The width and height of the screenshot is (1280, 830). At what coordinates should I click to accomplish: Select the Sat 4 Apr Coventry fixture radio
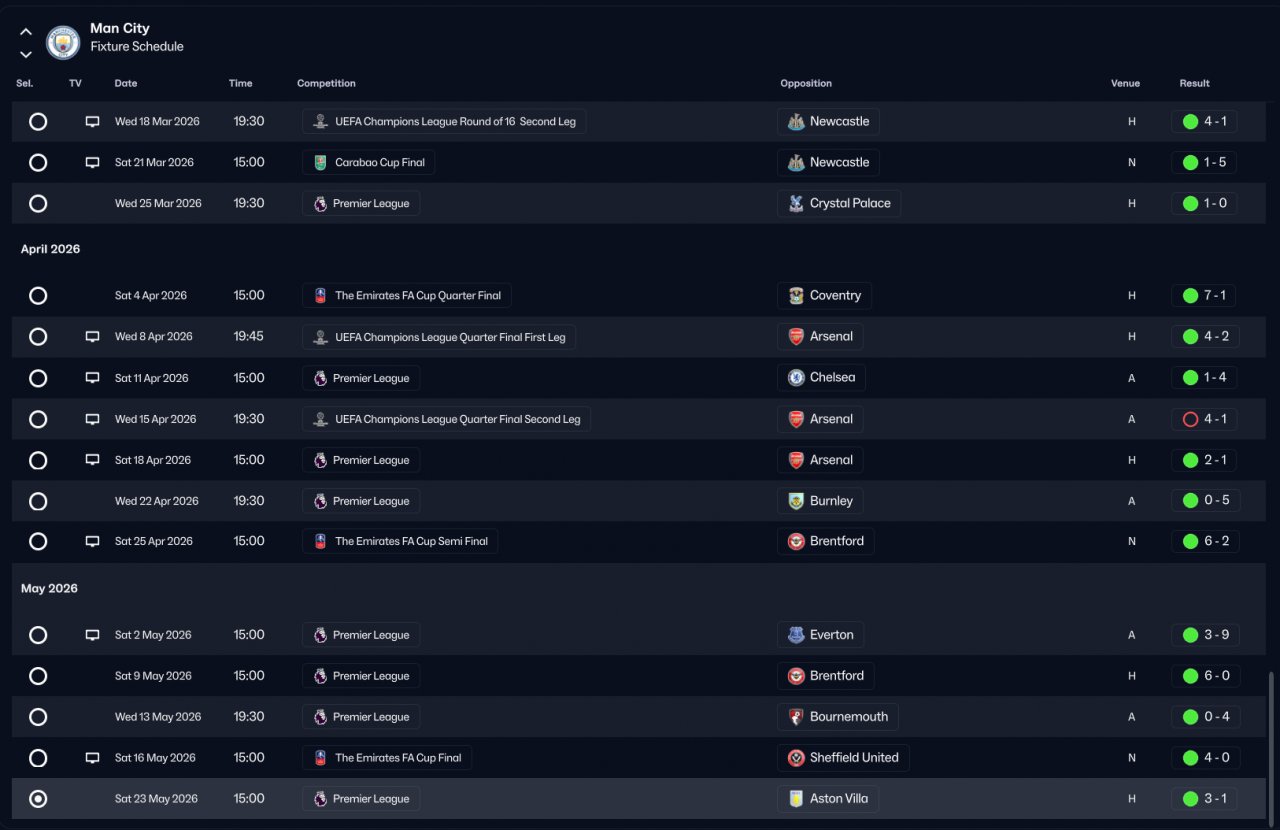[38, 296]
